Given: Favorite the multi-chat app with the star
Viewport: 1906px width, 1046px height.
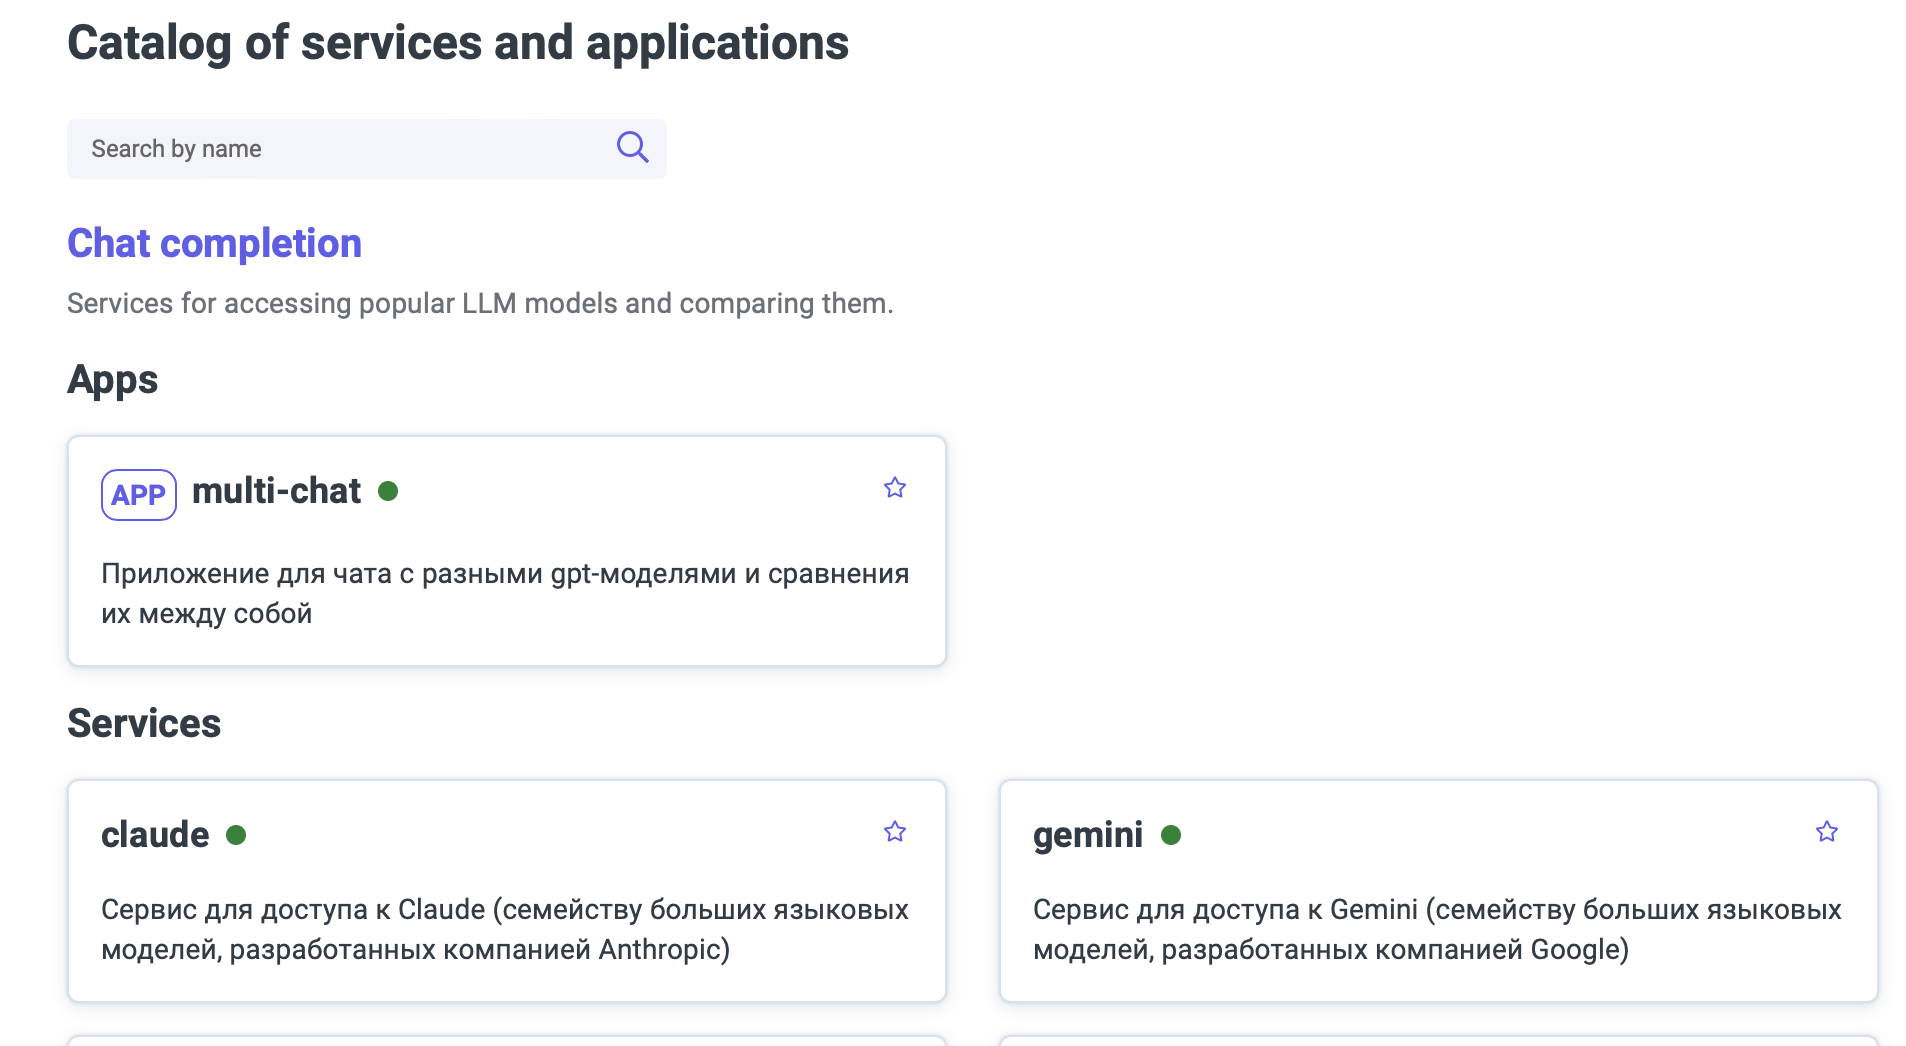Looking at the screenshot, I should pos(895,488).
